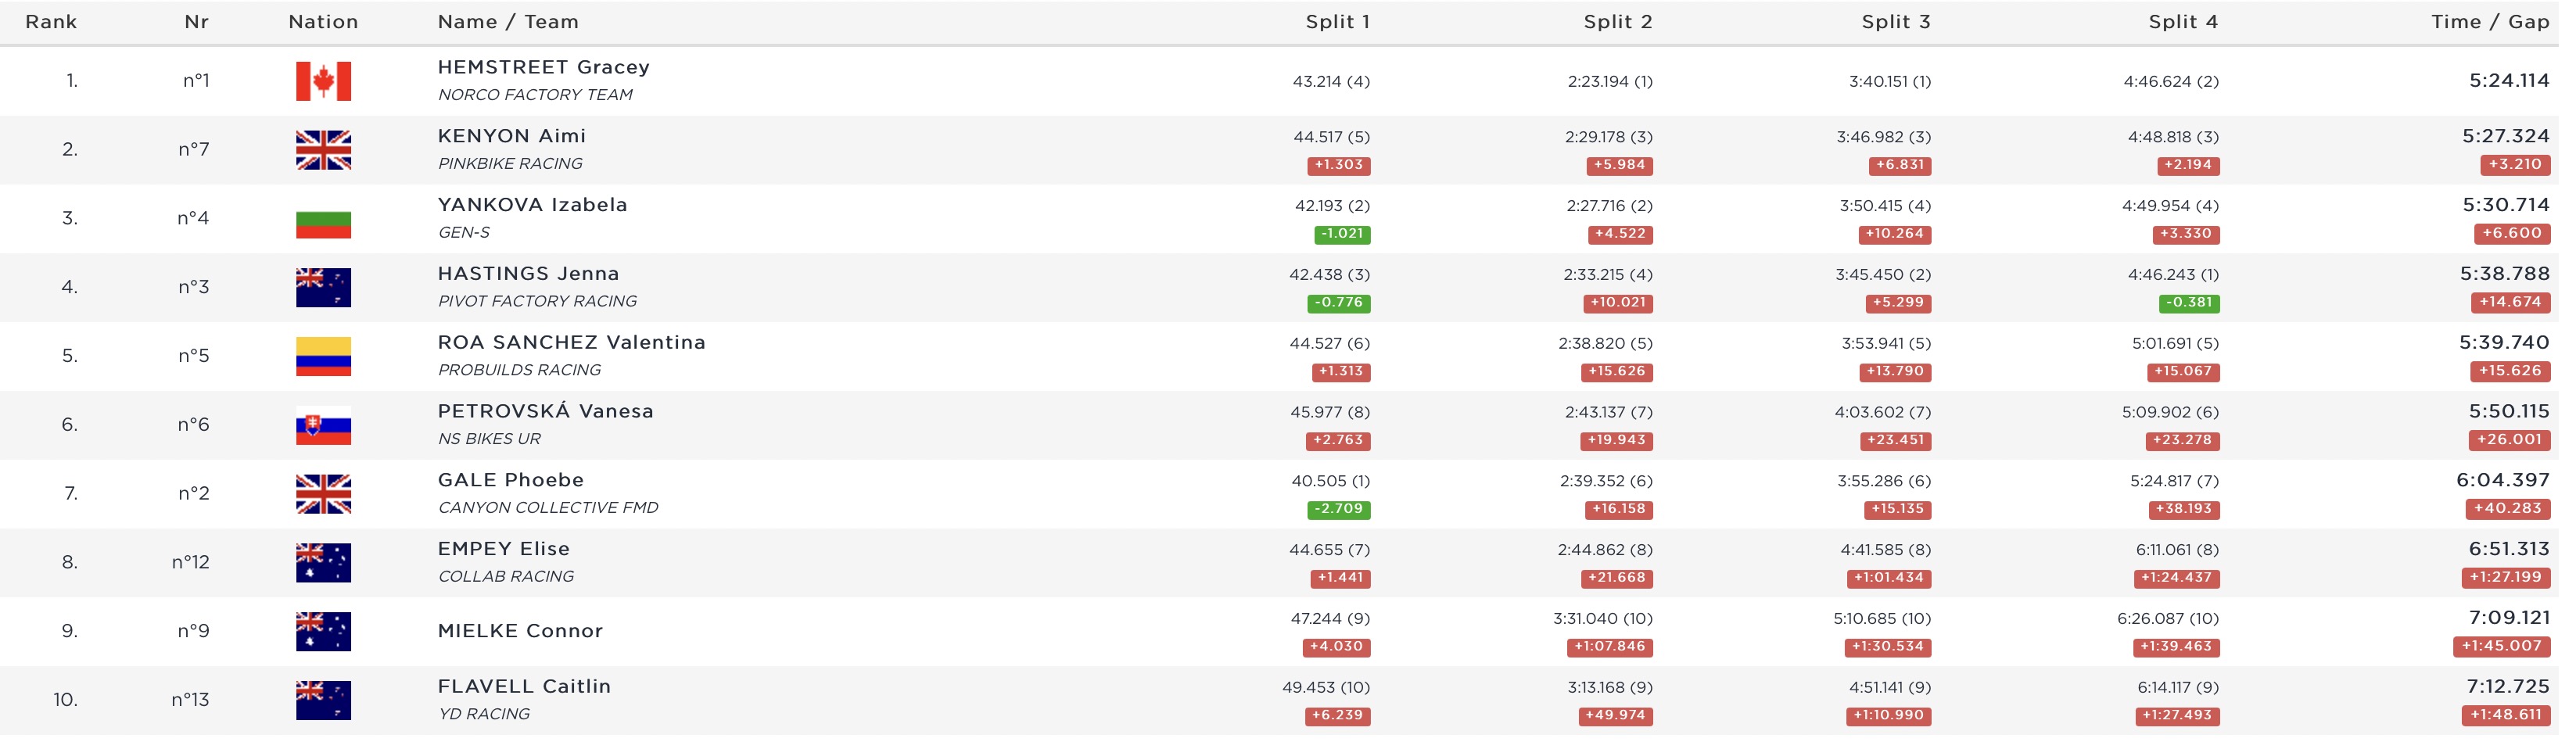Click final time 6:04.397
The height and width of the screenshot is (749, 2576).
[x=2503, y=480]
